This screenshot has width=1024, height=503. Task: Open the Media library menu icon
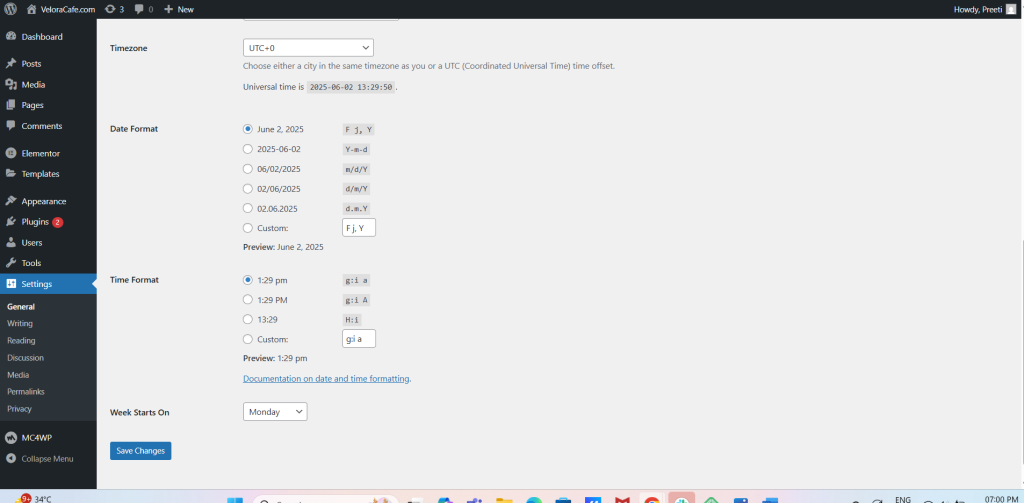tap(10, 84)
